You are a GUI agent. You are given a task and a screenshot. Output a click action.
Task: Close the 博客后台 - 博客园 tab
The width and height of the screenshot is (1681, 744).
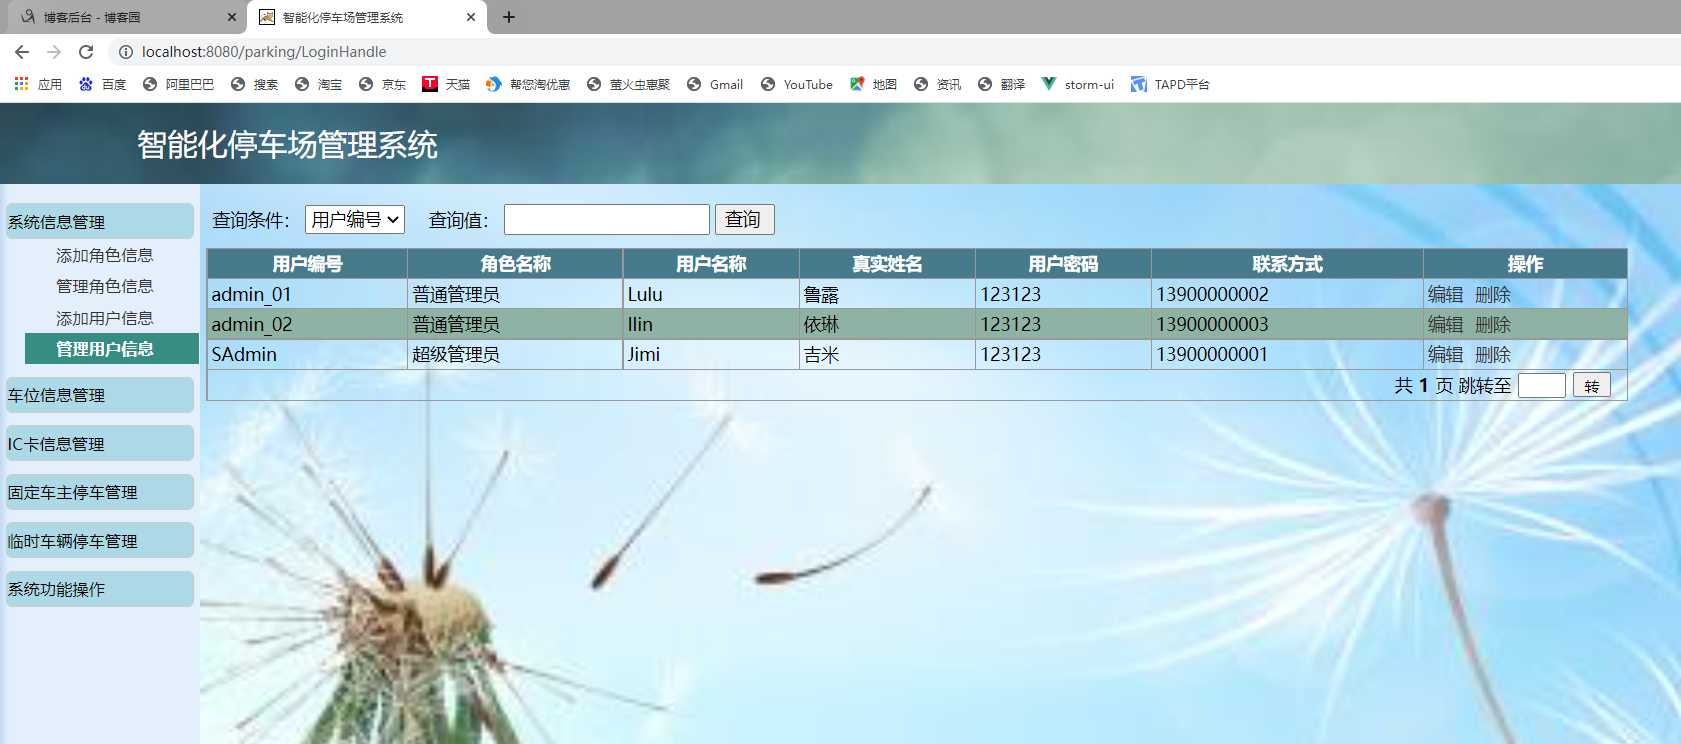point(232,17)
